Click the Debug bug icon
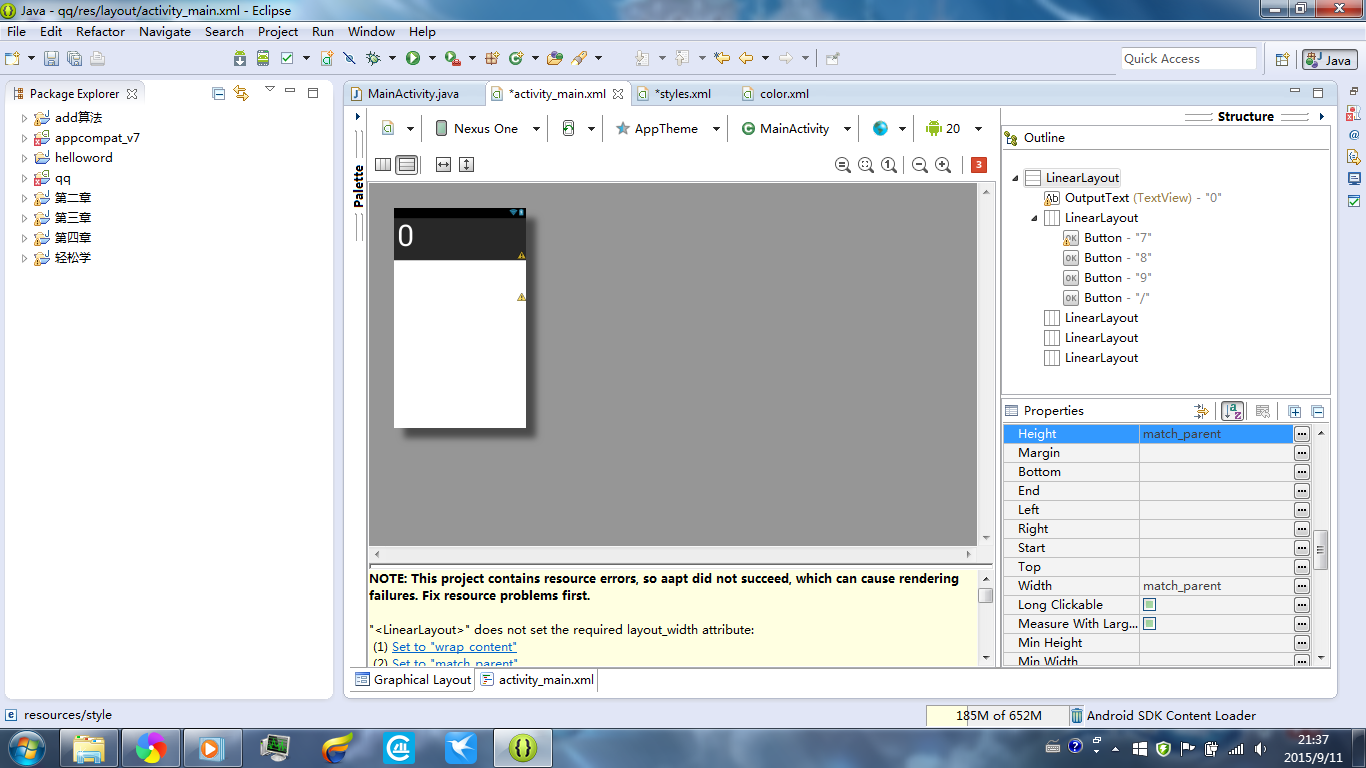The height and width of the screenshot is (768, 1366). point(373,59)
